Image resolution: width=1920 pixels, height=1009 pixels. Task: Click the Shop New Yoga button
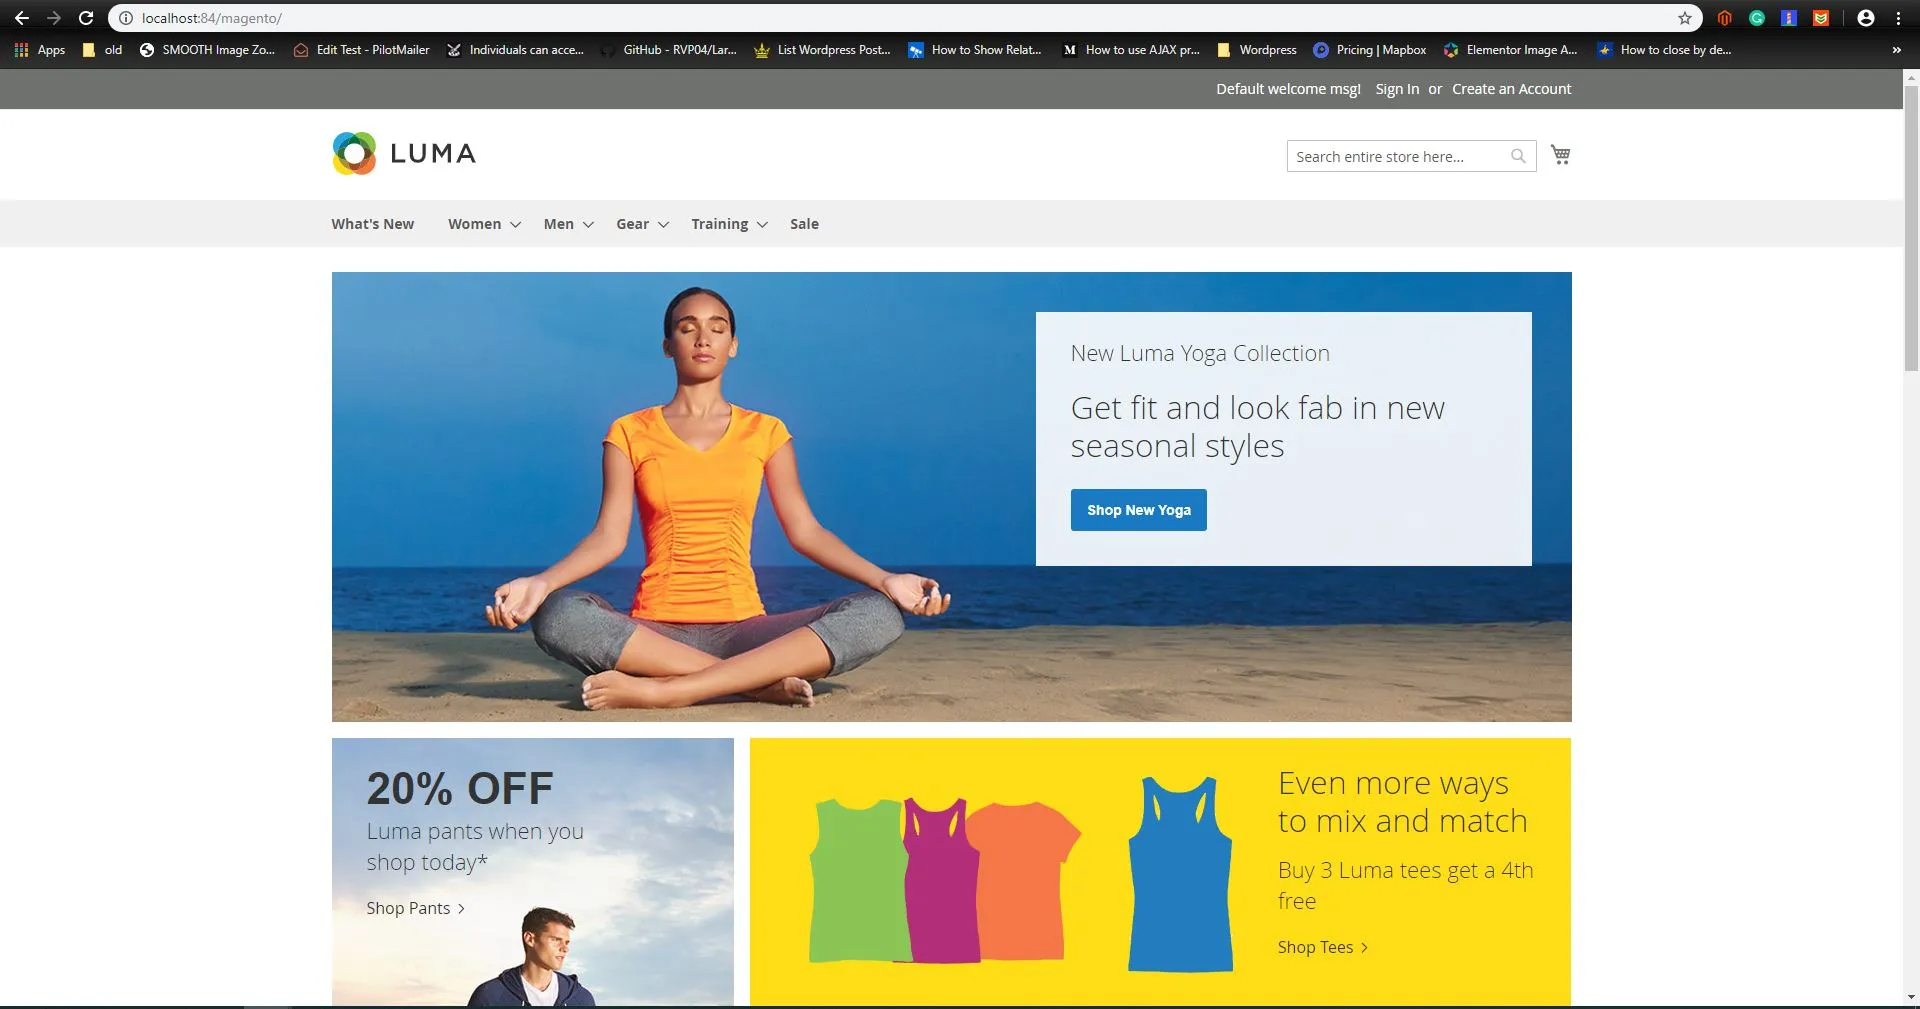(1139, 510)
